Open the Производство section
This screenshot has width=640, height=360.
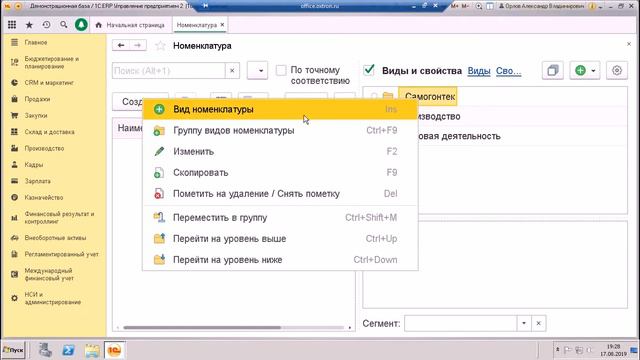click(44, 148)
